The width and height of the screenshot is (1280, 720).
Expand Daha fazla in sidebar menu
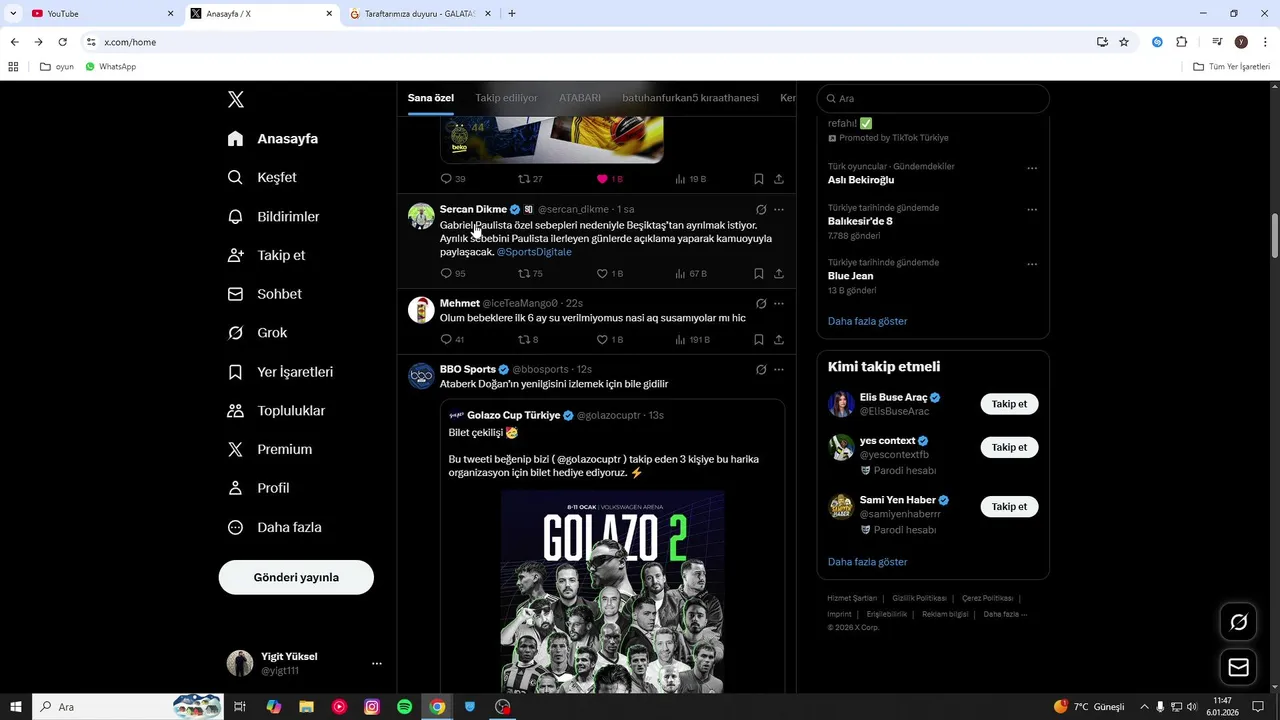[x=275, y=527]
